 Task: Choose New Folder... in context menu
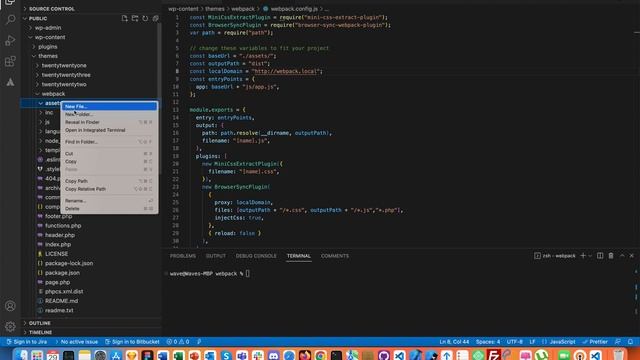point(109,114)
